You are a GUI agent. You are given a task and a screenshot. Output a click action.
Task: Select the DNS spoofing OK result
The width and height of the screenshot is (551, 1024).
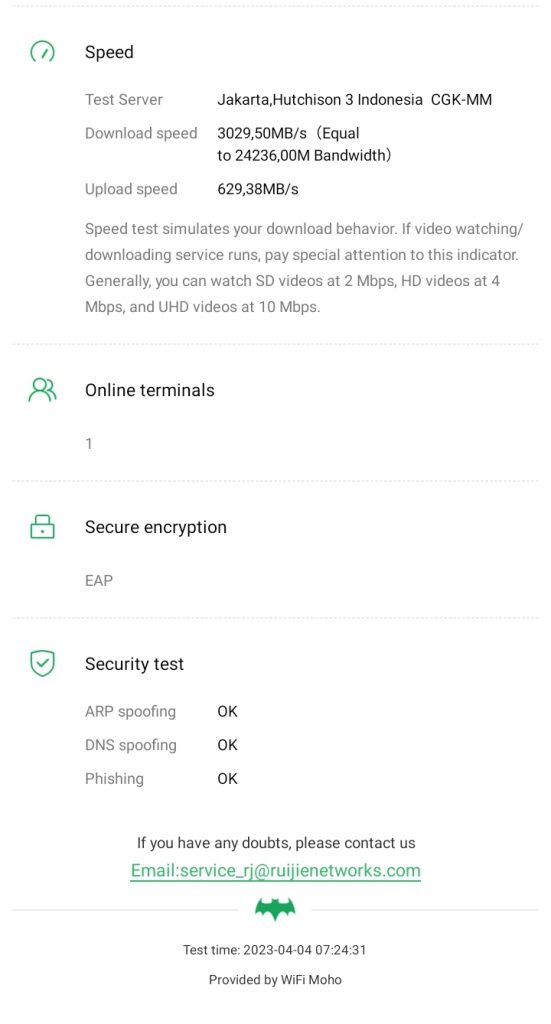227,745
